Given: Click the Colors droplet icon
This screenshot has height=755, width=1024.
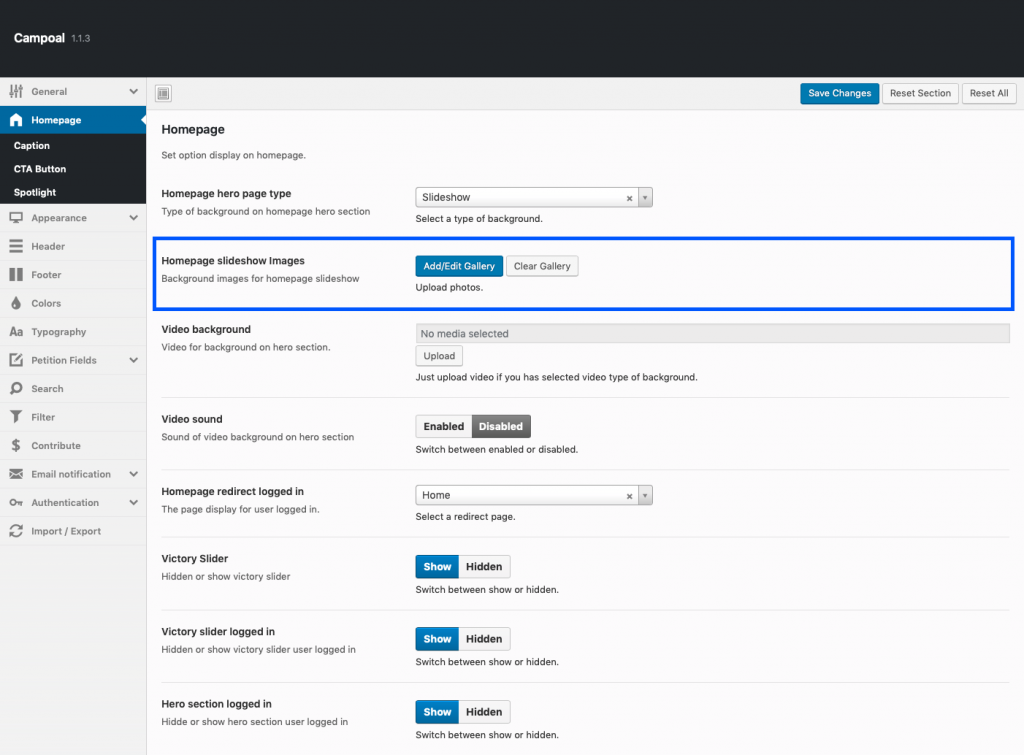Looking at the screenshot, I should click(x=16, y=303).
